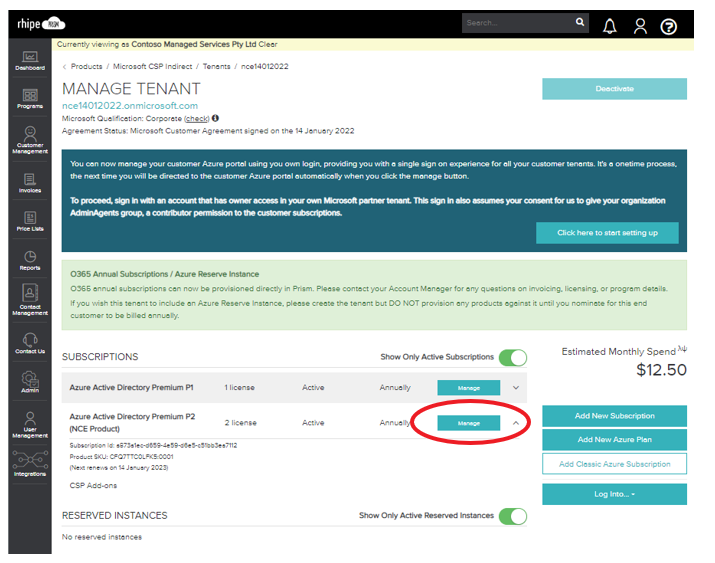The width and height of the screenshot is (715, 563).
Task: Click Add New Subscription
Action: 614,416
